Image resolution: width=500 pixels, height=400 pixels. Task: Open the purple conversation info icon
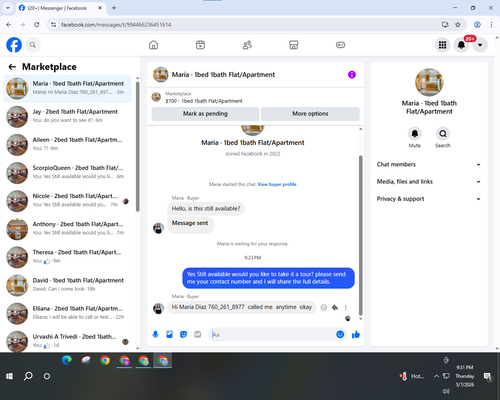(352, 75)
